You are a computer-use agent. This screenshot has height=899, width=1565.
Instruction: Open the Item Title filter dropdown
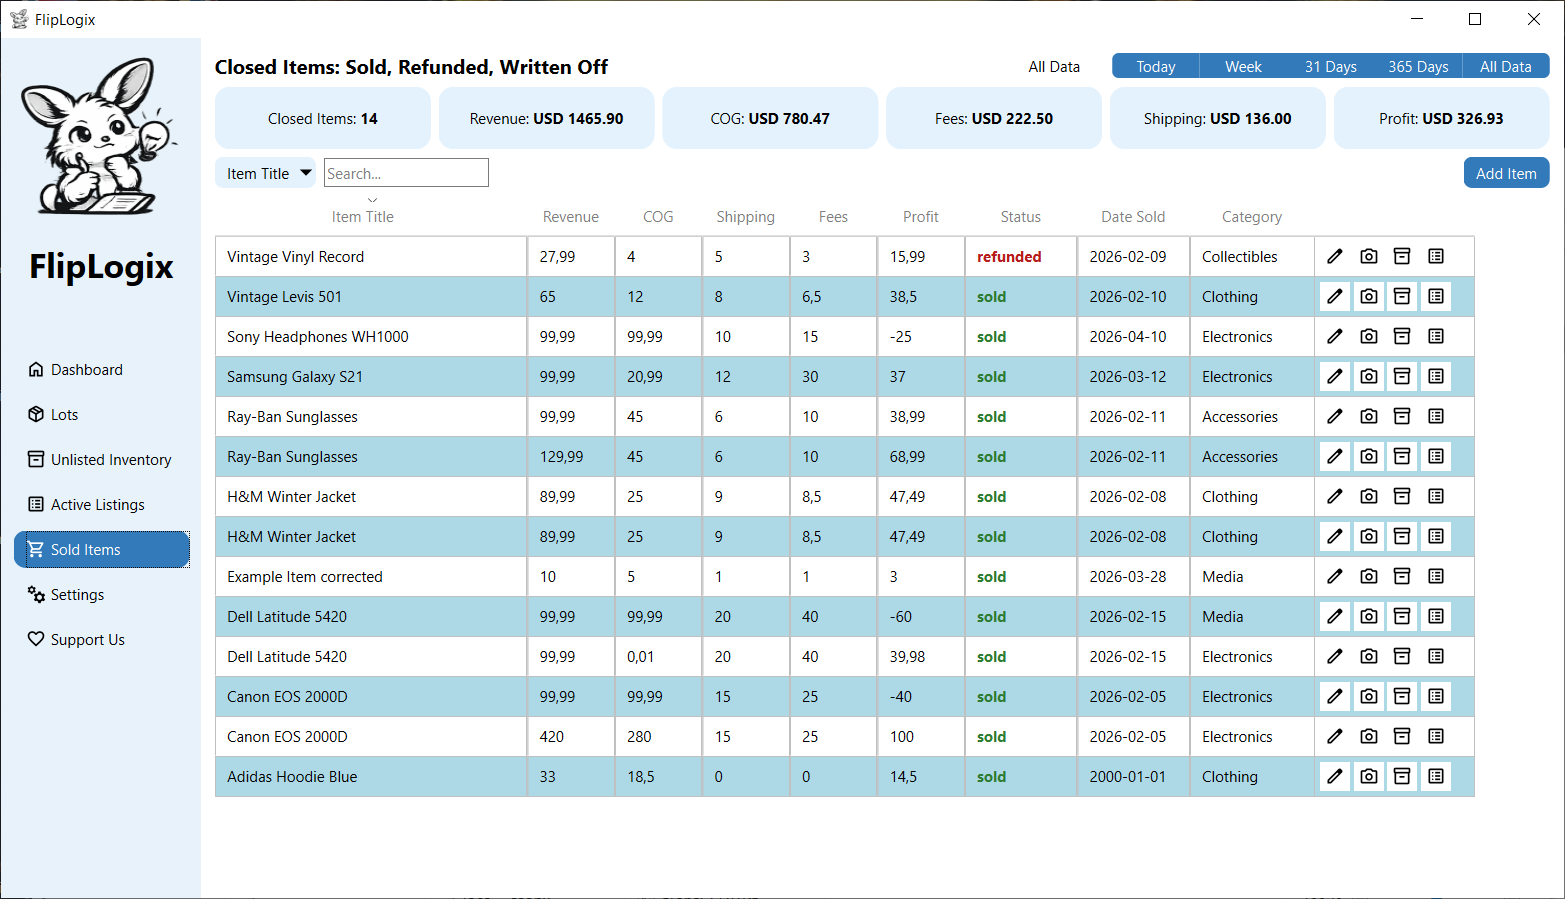(x=266, y=173)
